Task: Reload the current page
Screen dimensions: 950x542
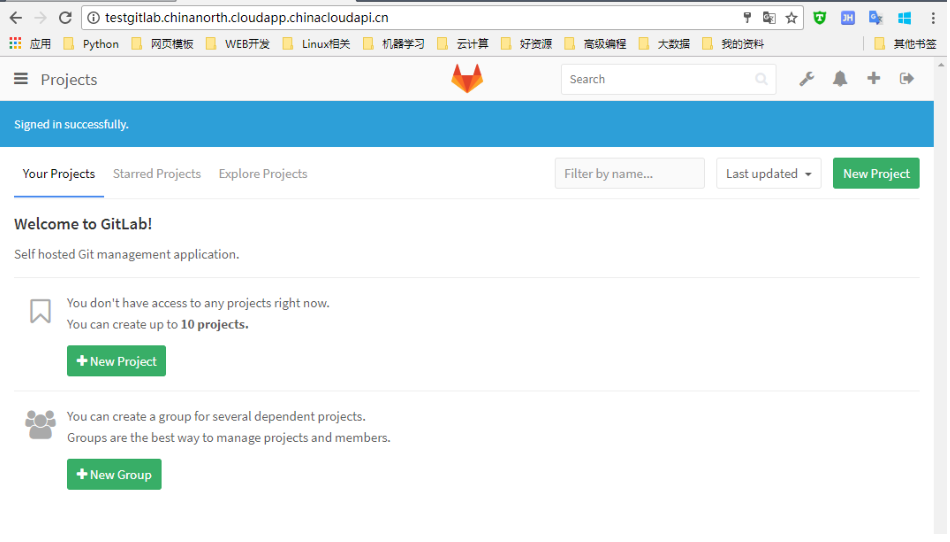Action: 65,18
